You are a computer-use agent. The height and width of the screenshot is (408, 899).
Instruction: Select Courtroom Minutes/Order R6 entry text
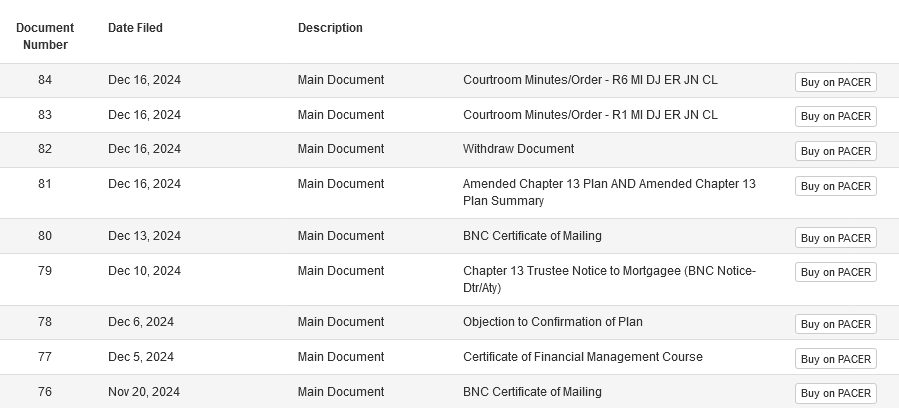click(590, 80)
